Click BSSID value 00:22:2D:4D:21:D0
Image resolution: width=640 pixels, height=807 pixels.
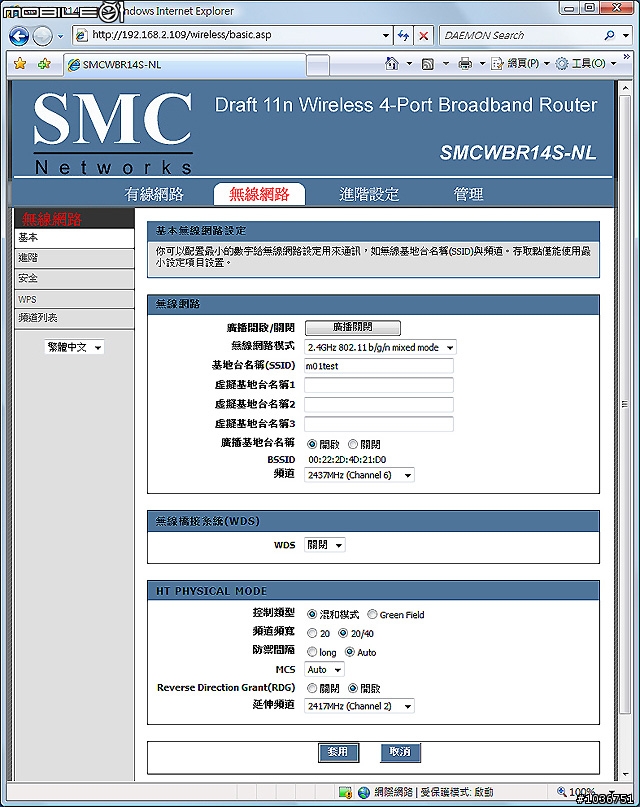(x=347, y=460)
